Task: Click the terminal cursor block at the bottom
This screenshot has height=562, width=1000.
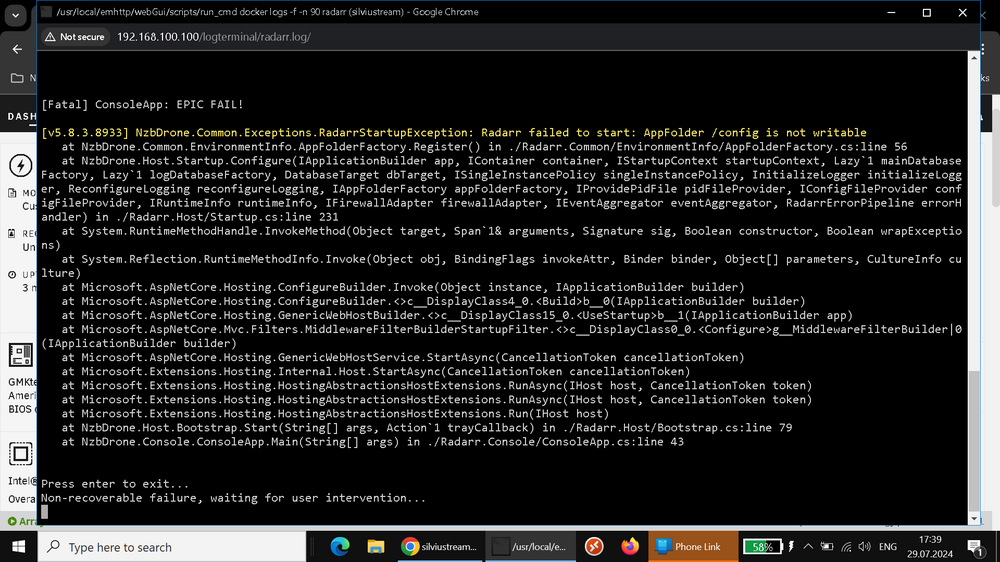Action: [x=45, y=512]
